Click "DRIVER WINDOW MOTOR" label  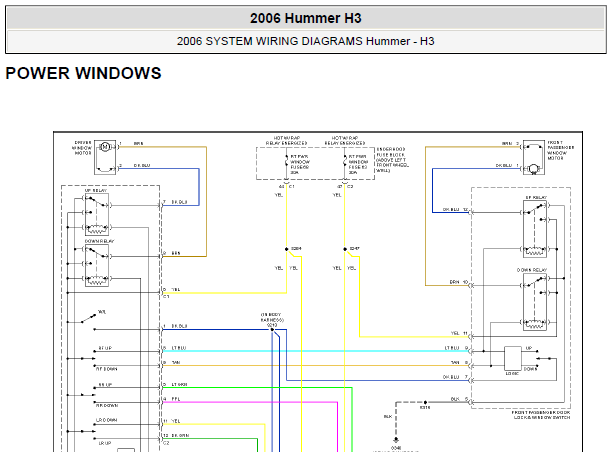[x=82, y=148]
